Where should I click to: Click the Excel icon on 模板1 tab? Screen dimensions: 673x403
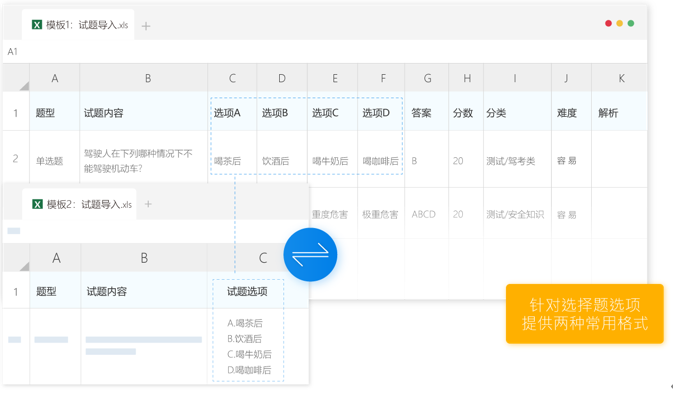tap(37, 25)
